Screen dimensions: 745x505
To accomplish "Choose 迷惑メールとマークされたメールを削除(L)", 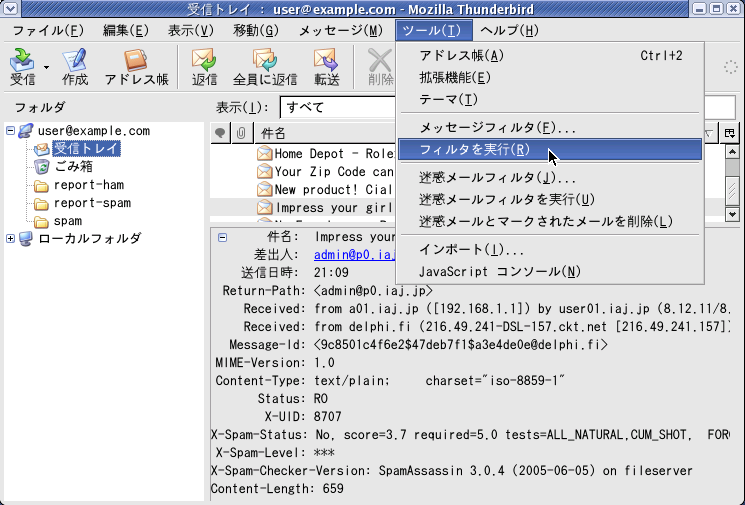I will point(550,221).
